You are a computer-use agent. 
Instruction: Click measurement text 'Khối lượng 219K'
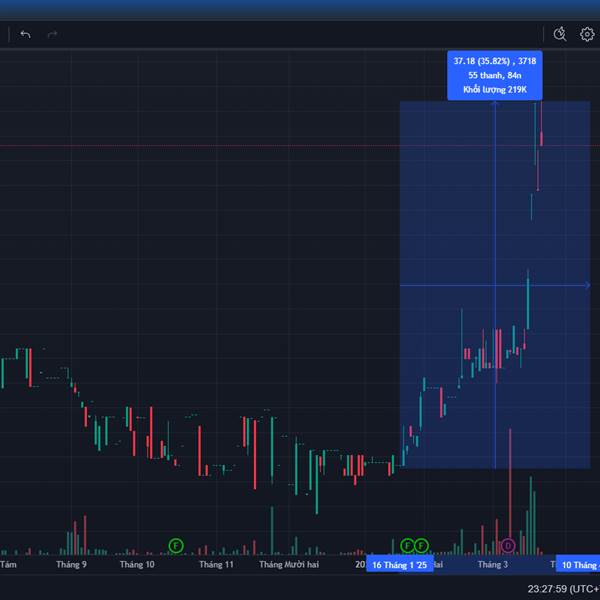point(495,90)
